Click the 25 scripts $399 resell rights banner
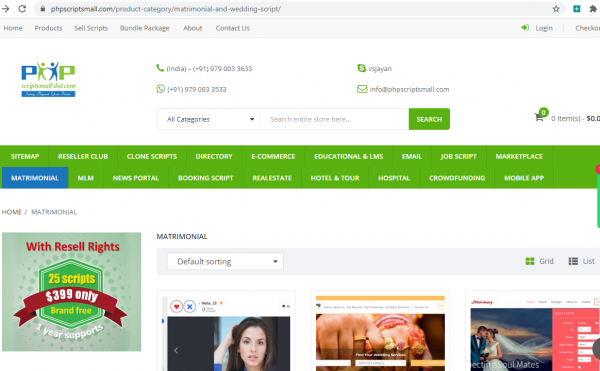Screen dimensions: 600x371 72,292
